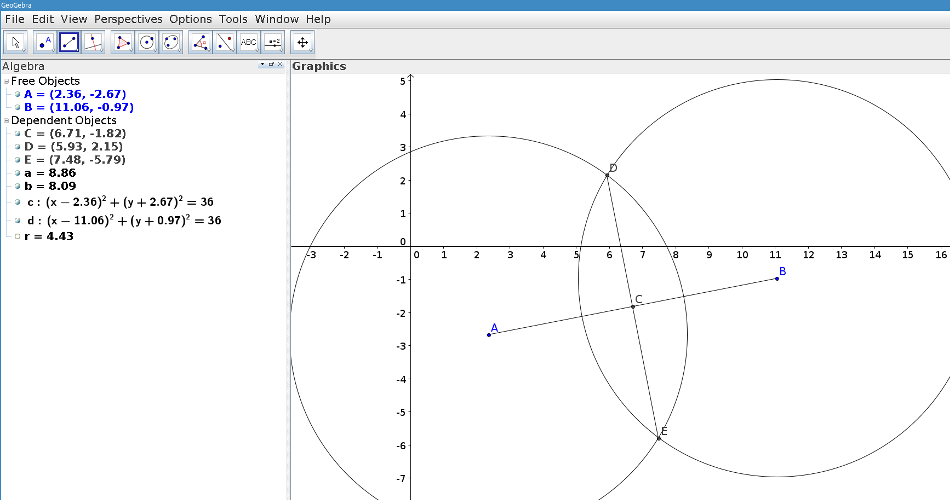Open the Window menu

point(277,19)
